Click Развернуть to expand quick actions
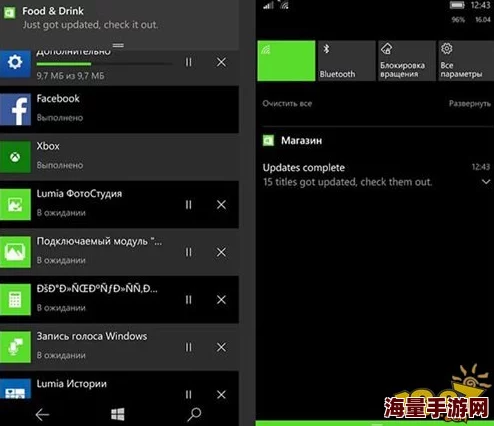Screen dimensions: 494x426 pyautogui.click(x=470, y=103)
